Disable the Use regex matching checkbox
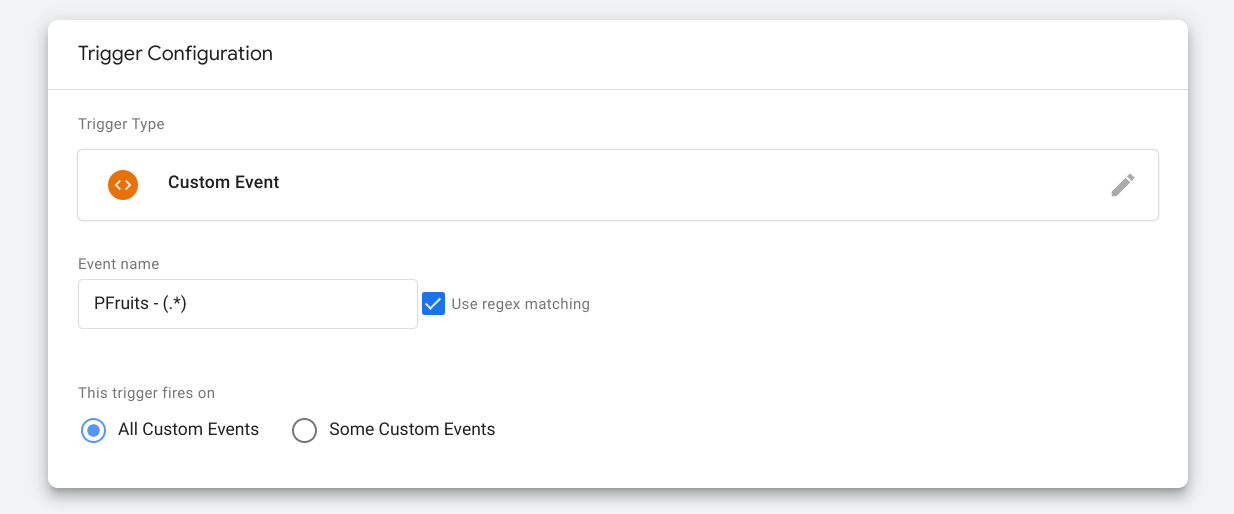This screenshot has height=514, width=1234. pyautogui.click(x=433, y=303)
